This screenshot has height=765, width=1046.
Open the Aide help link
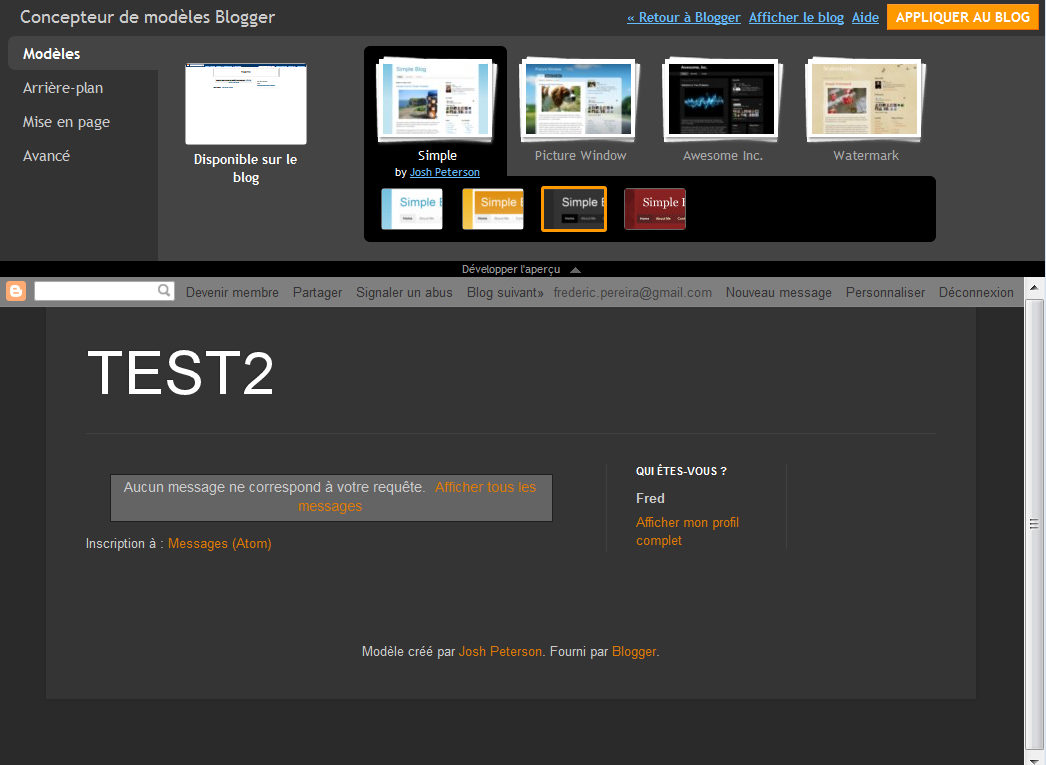pos(865,17)
